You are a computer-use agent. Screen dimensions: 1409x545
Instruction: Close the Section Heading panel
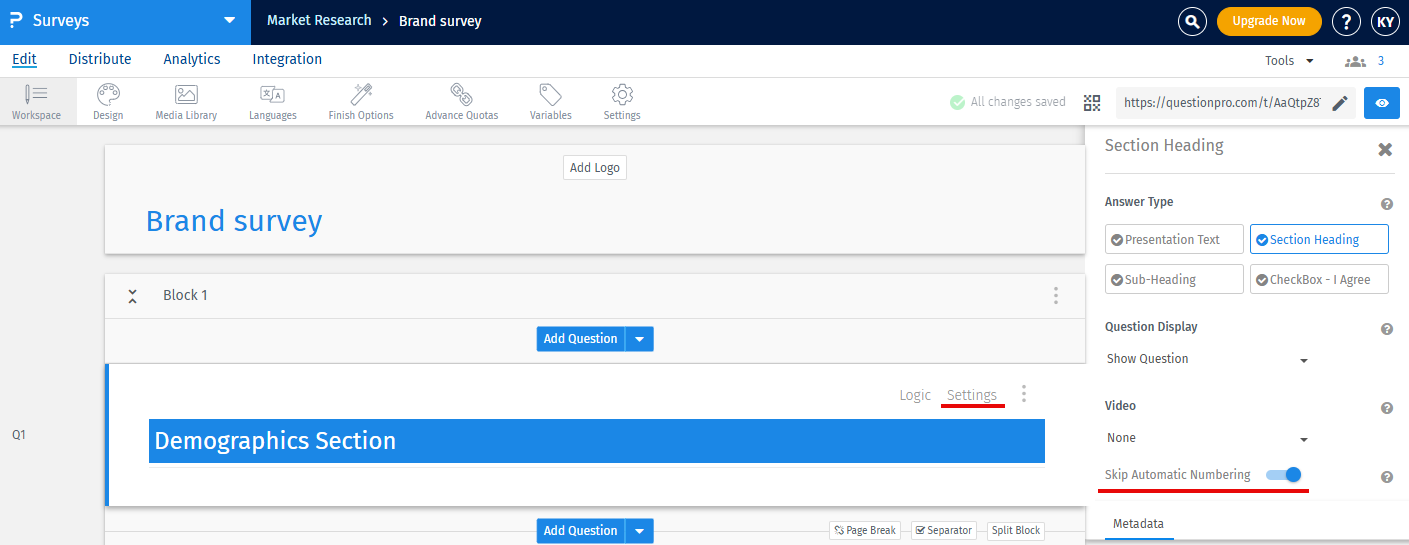[x=1385, y=149]
